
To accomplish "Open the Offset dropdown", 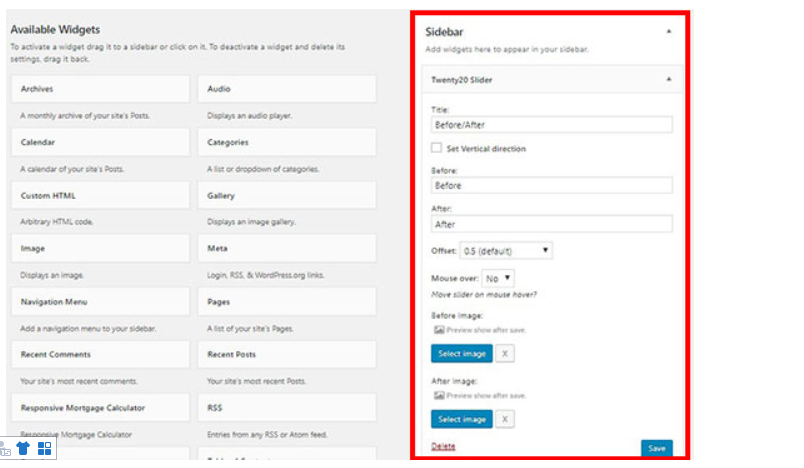I will coord(506,250).
